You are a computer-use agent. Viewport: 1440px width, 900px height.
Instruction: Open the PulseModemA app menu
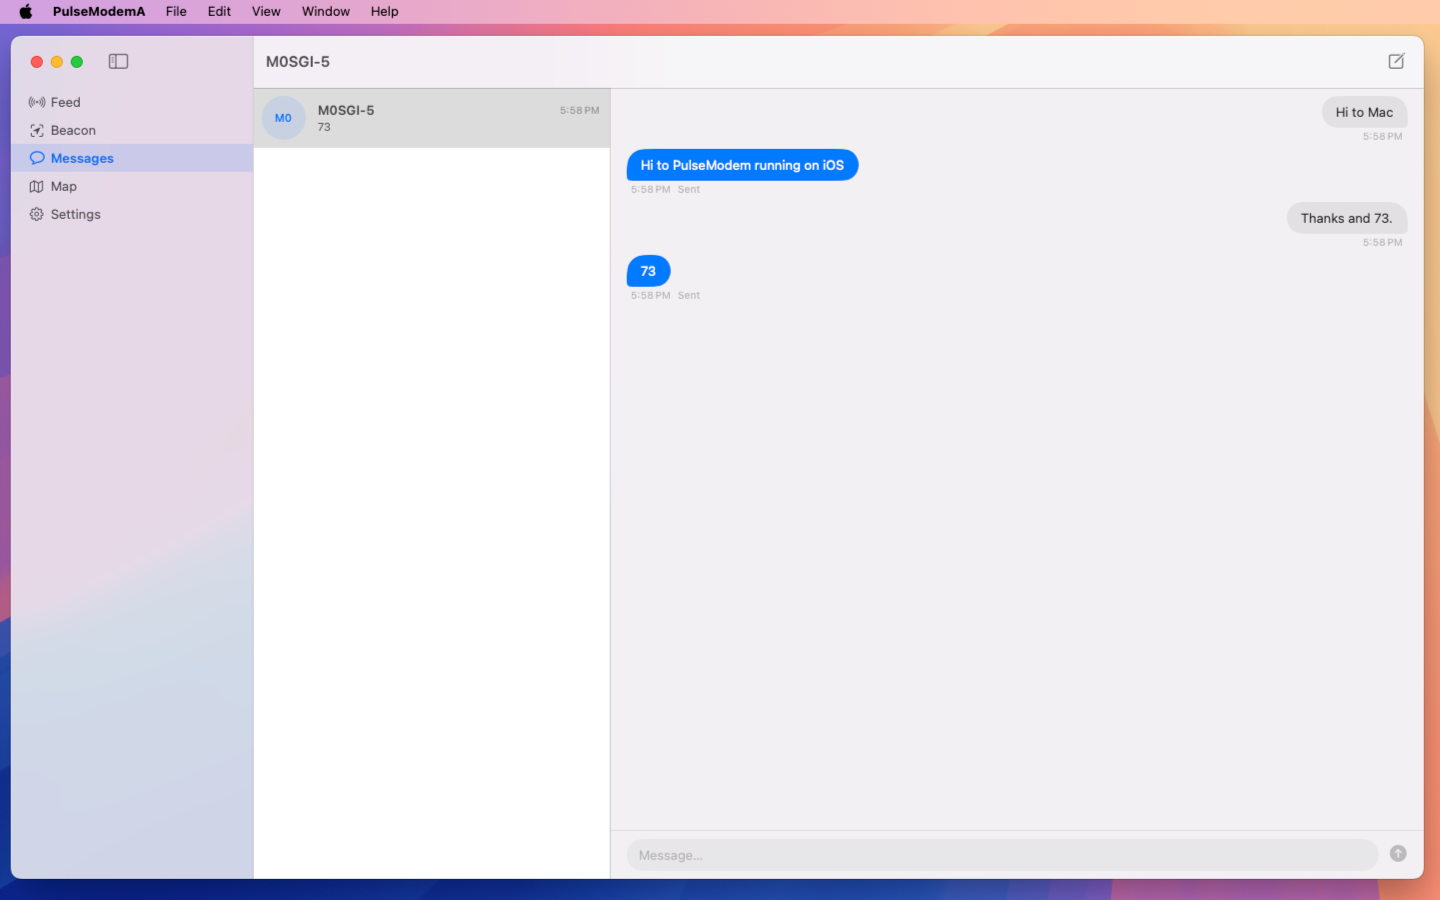[99, 11]
